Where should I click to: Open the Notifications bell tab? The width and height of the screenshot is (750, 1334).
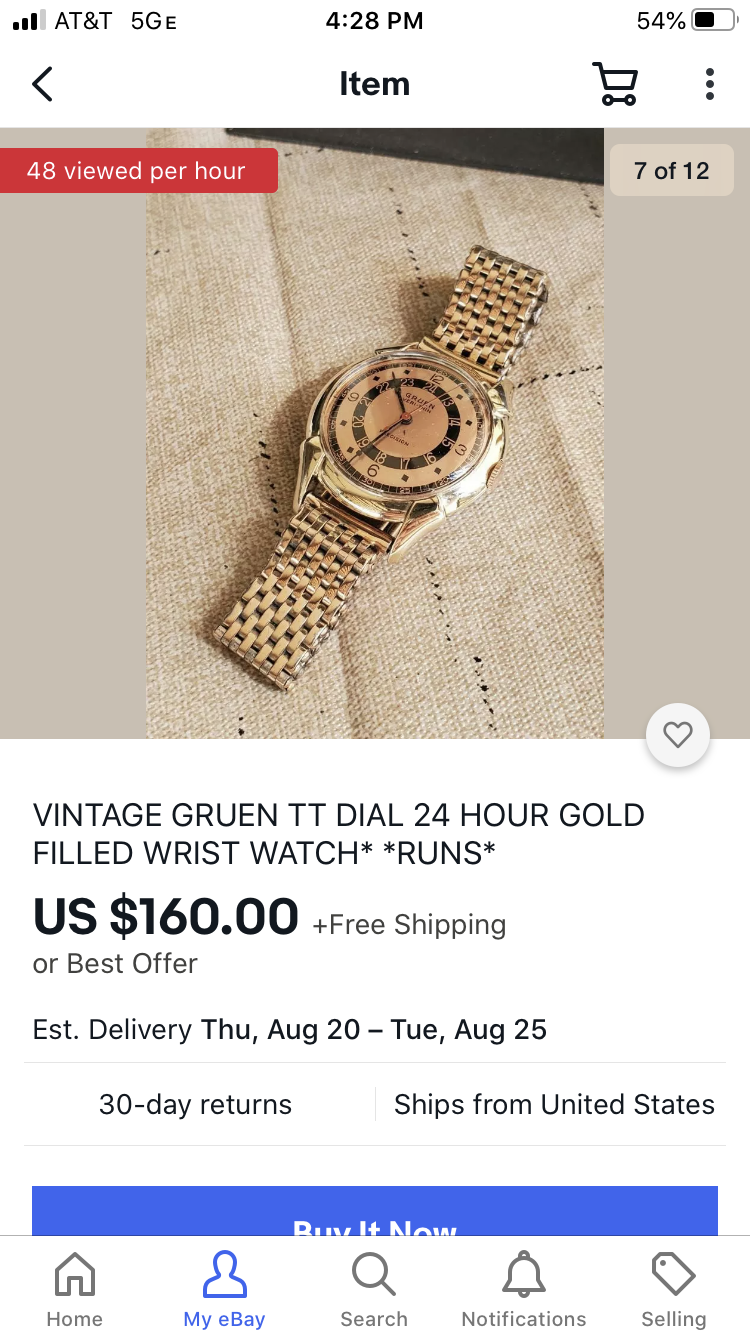coord(524,1290)
